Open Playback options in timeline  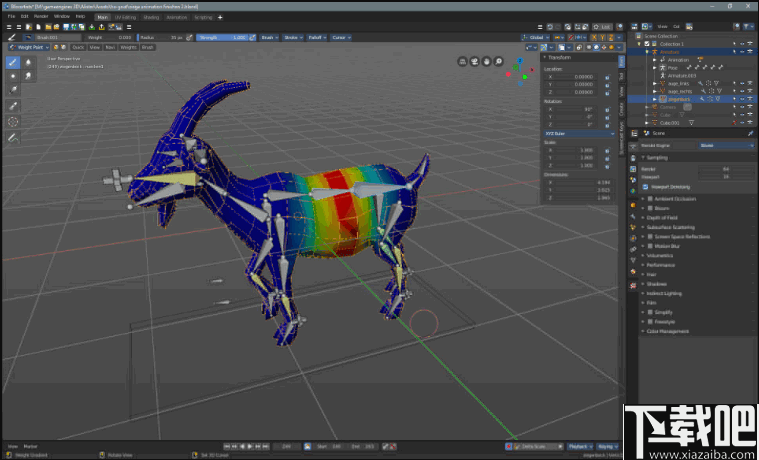pos(580,446)
